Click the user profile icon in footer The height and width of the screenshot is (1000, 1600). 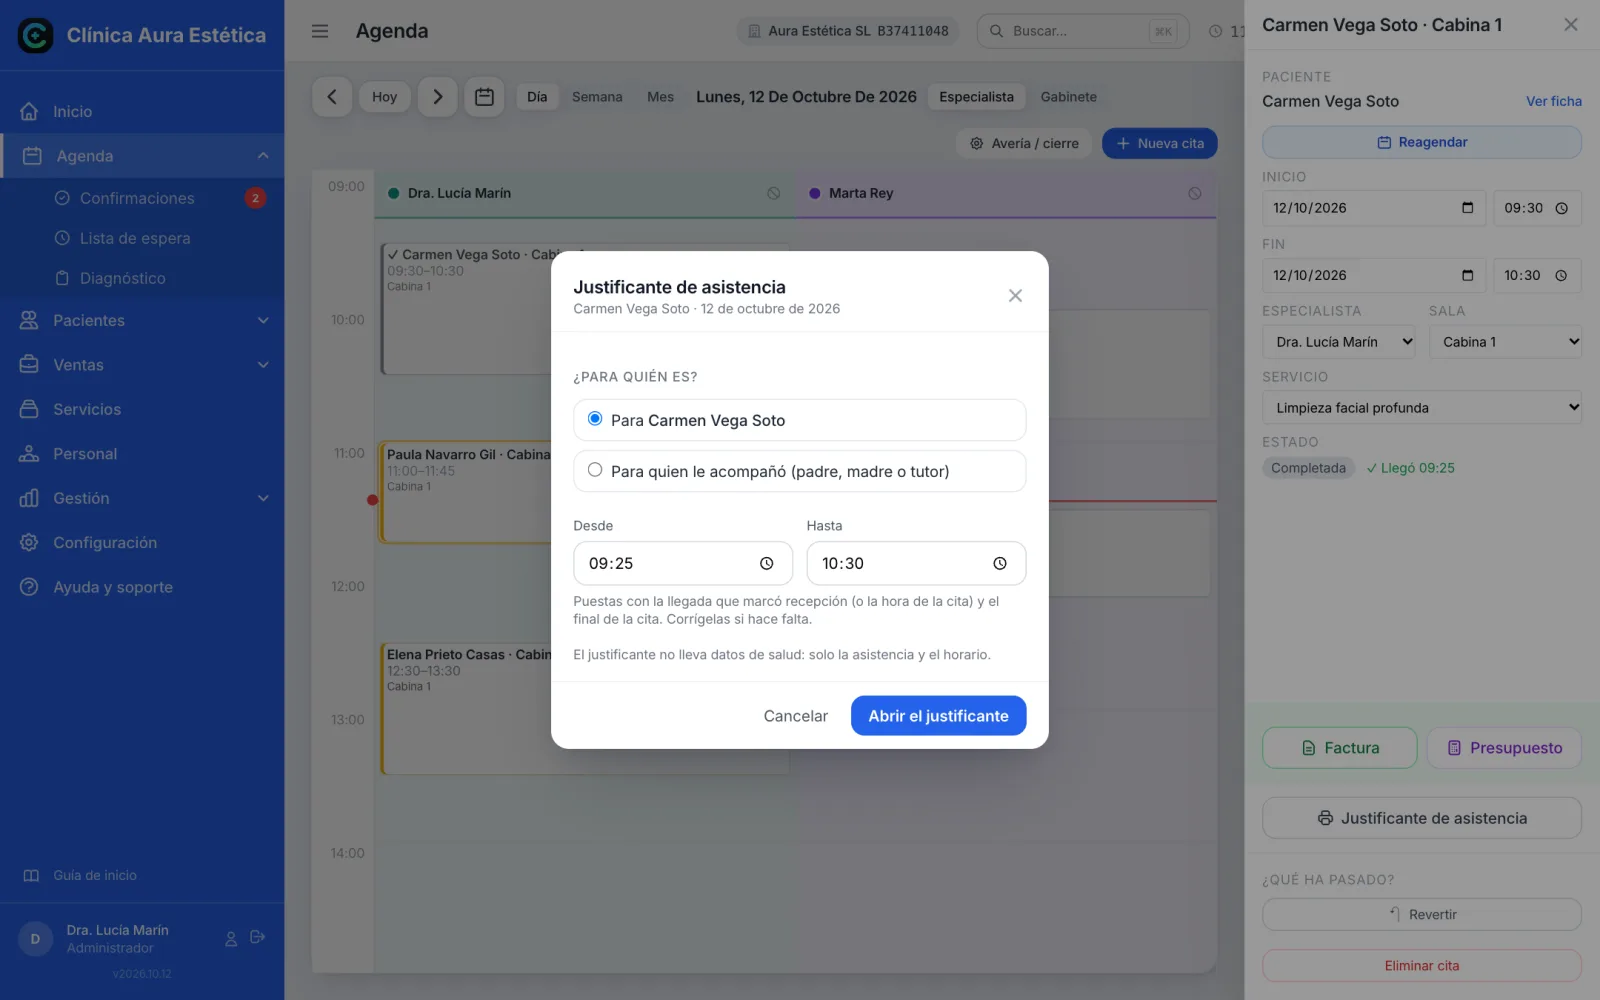(x=231, y=938)
